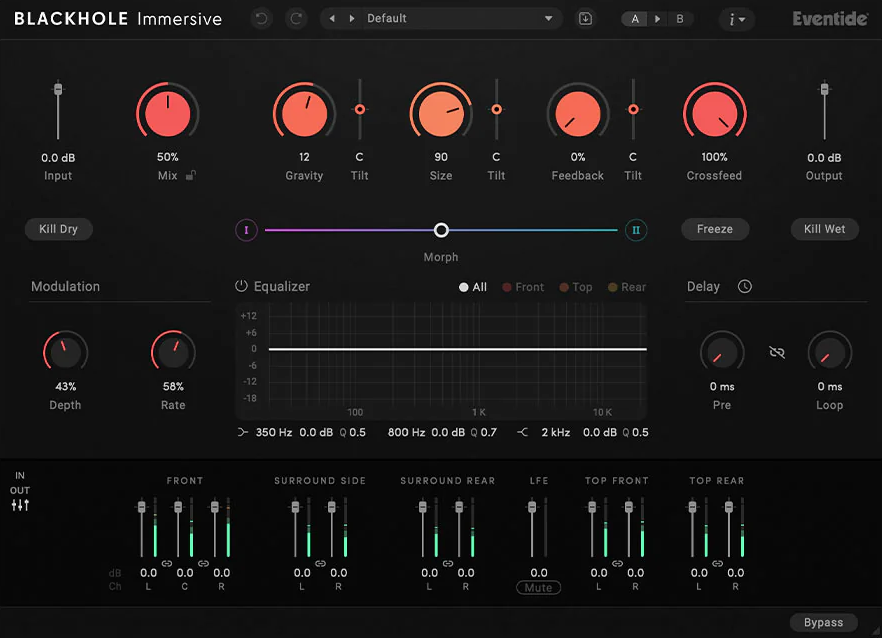Switch to the Rear EQ tab
This screenshot has width=882, height=638.
tap(627, 287)
